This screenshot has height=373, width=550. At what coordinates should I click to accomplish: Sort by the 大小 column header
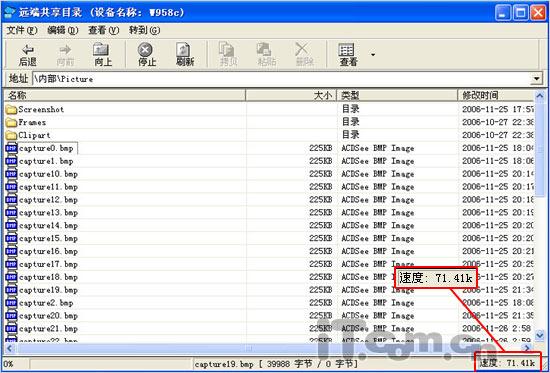[x=291, y=95]
